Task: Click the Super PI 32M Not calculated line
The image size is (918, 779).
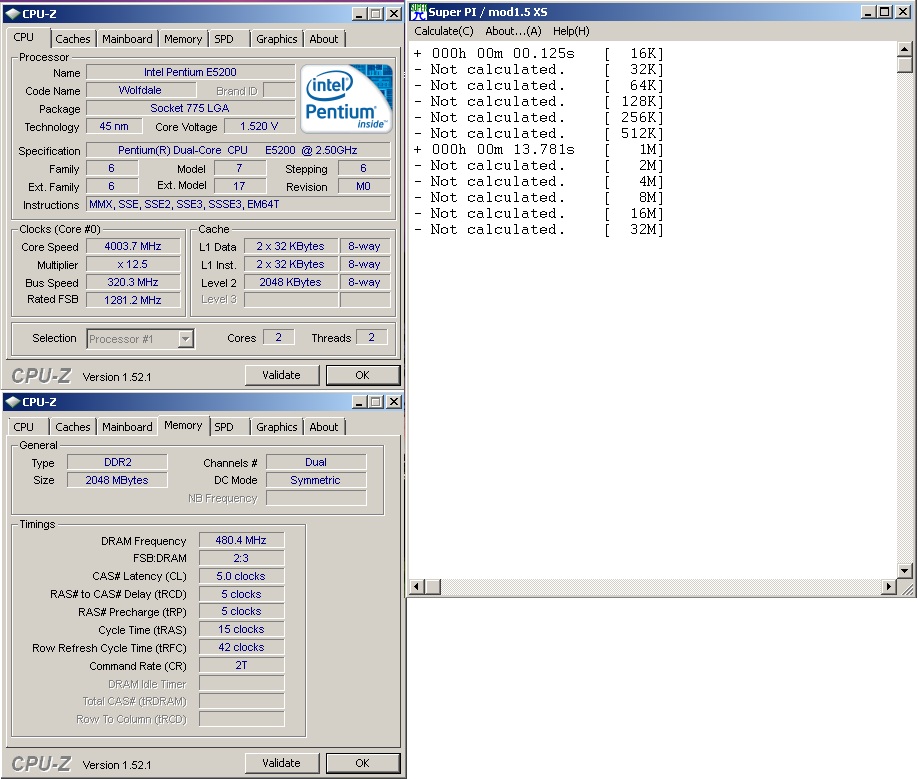Action: click(x=539, y=230)
